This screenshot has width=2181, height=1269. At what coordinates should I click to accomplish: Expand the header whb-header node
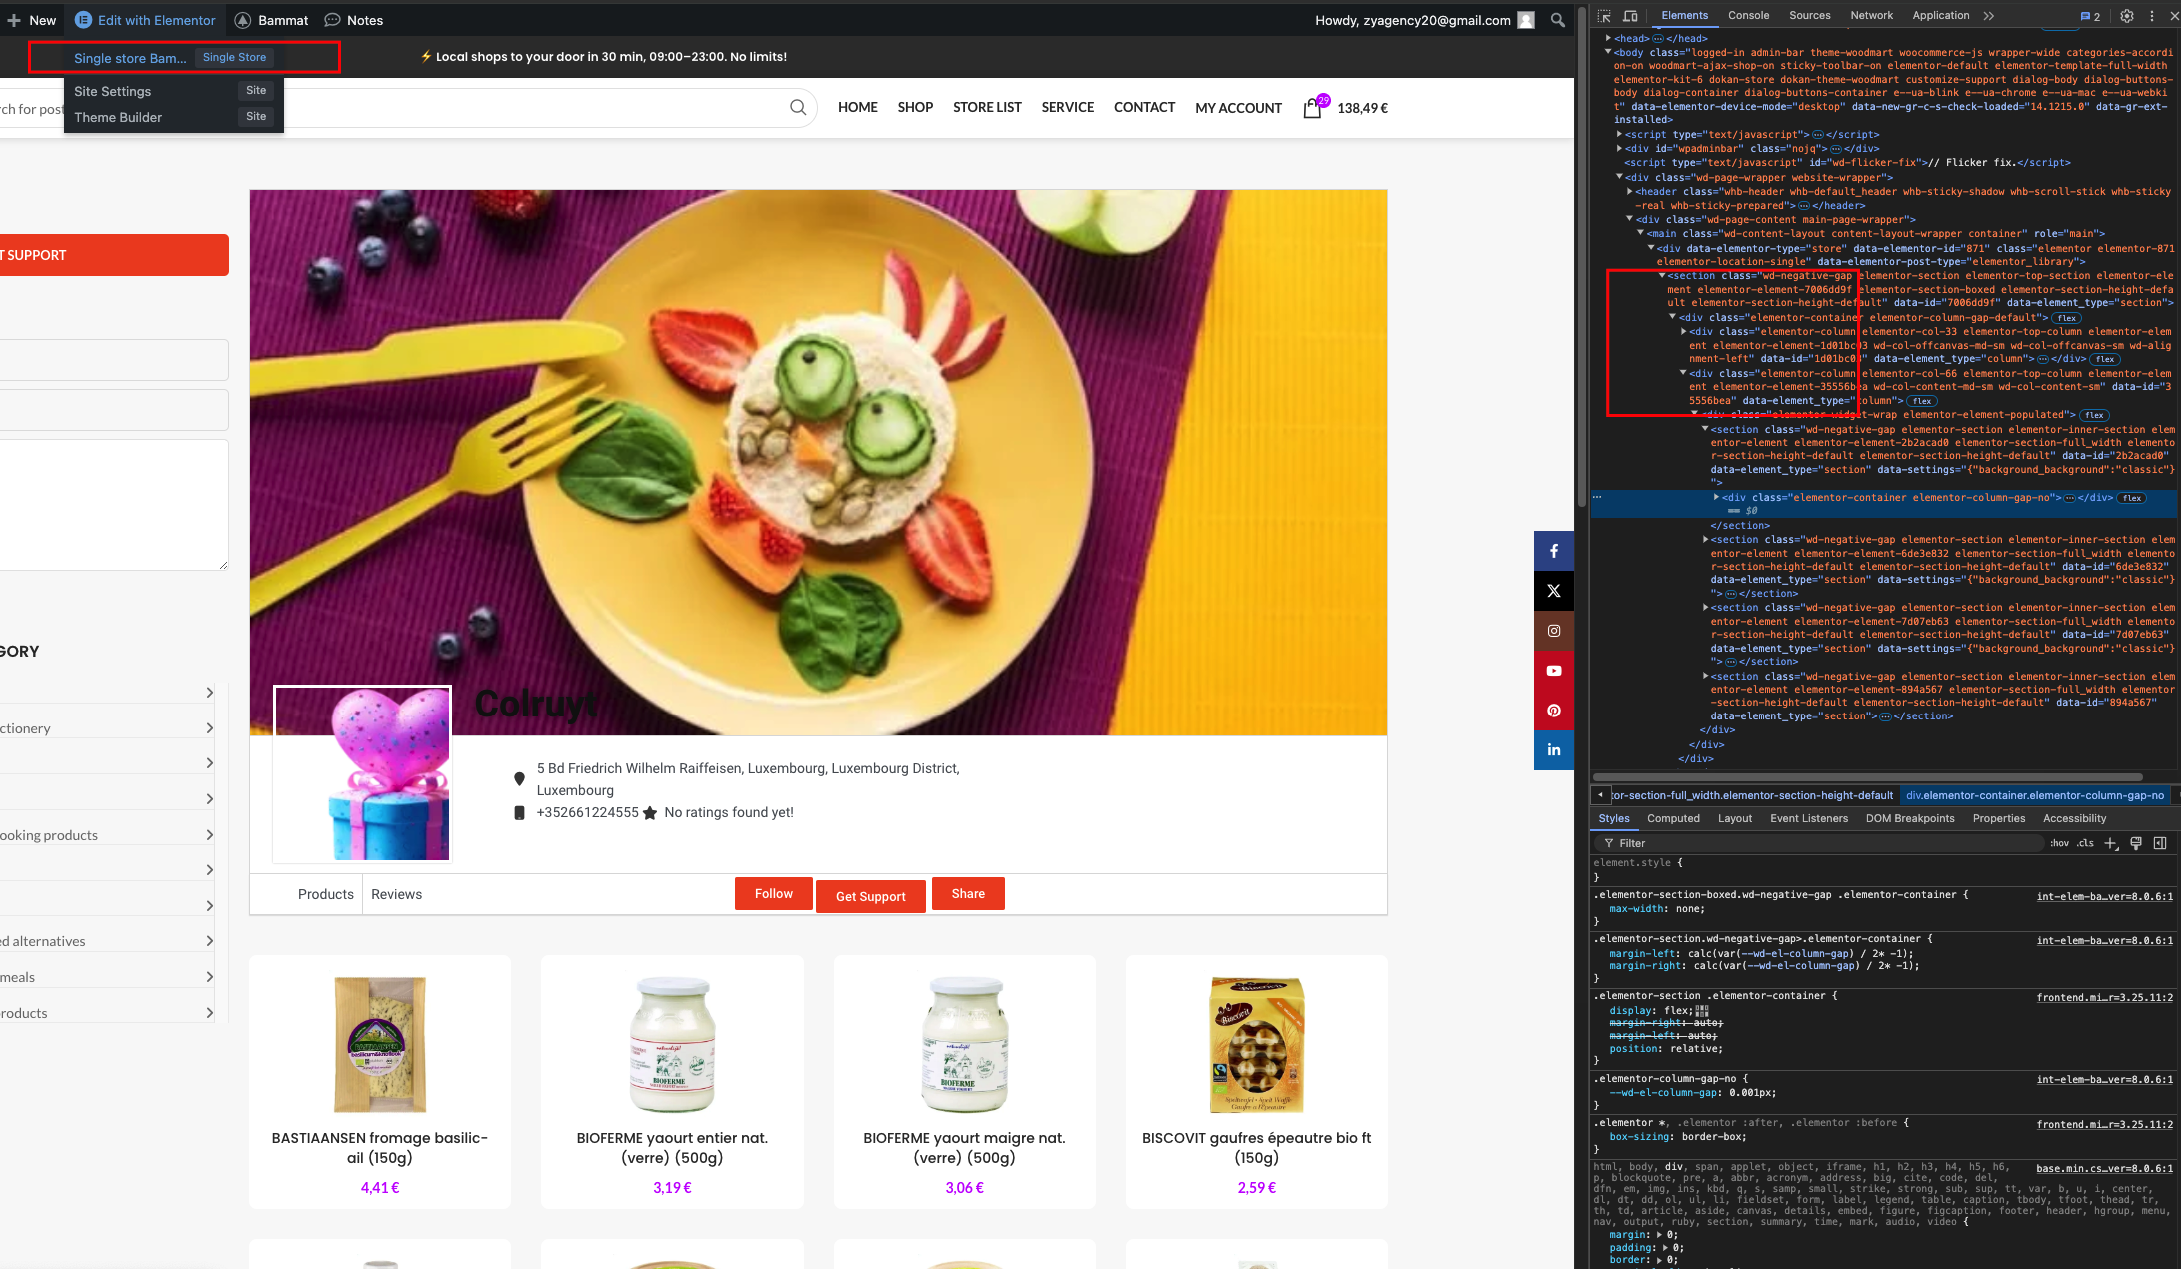tap(1630, 191)
